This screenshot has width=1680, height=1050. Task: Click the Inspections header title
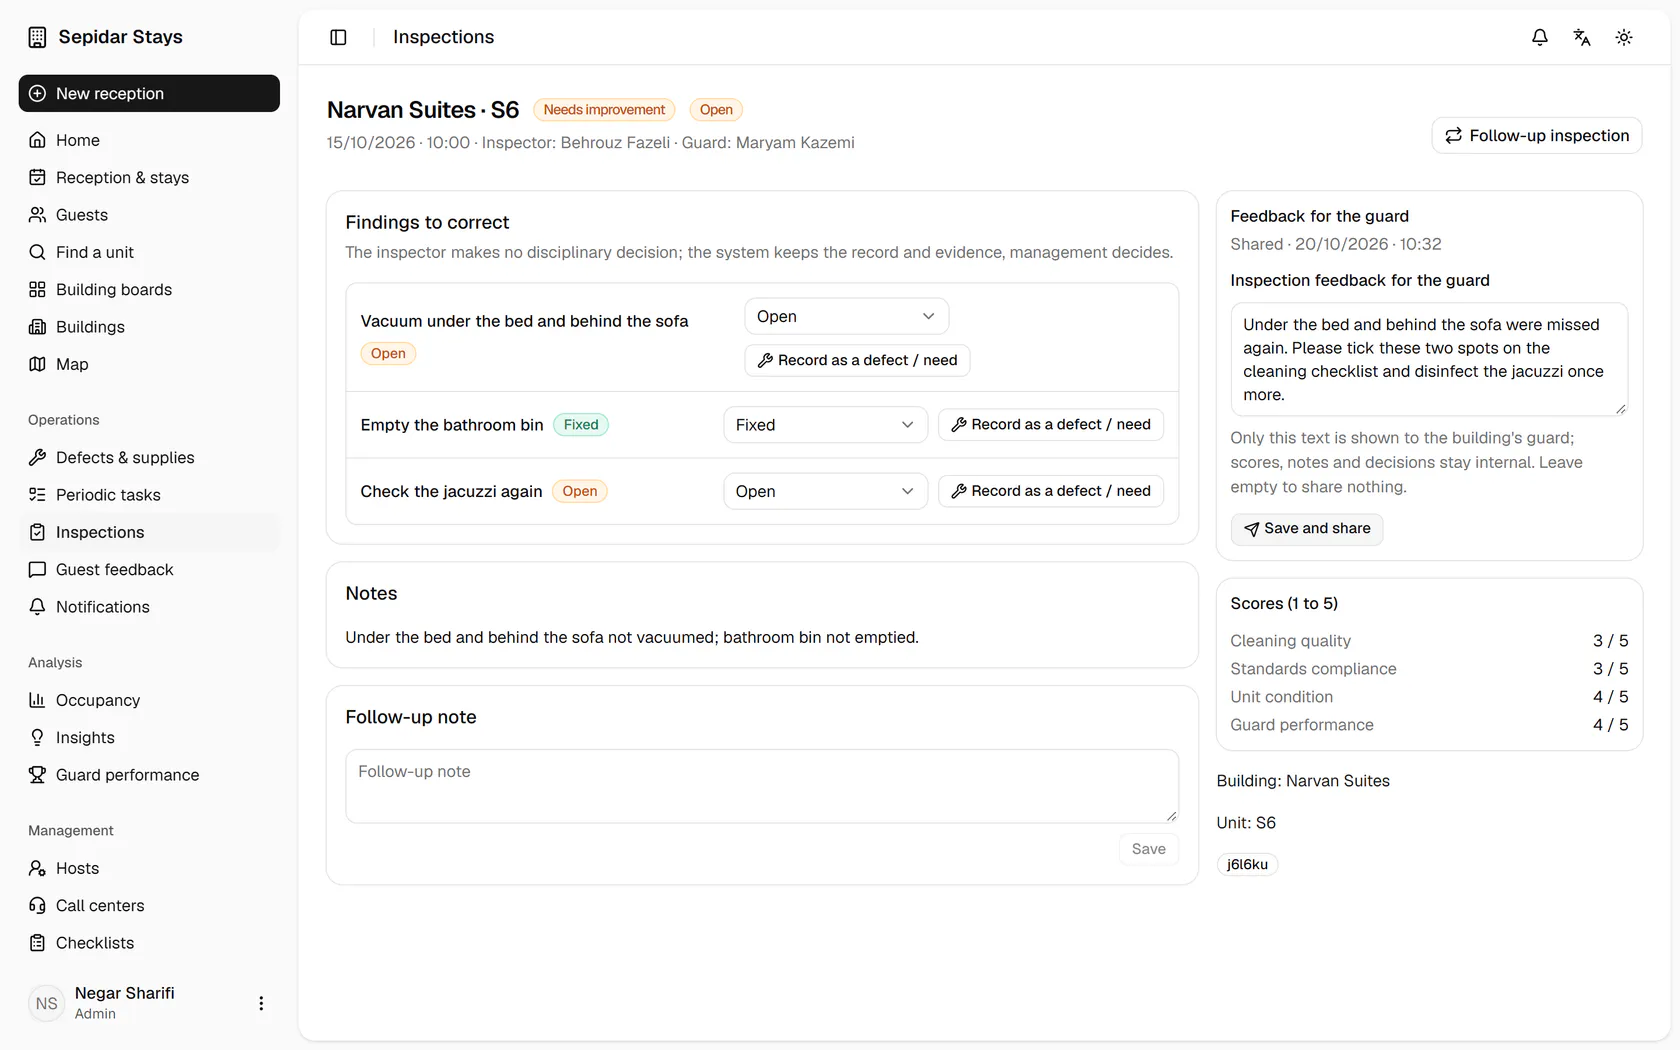click(x=443, y=37)
